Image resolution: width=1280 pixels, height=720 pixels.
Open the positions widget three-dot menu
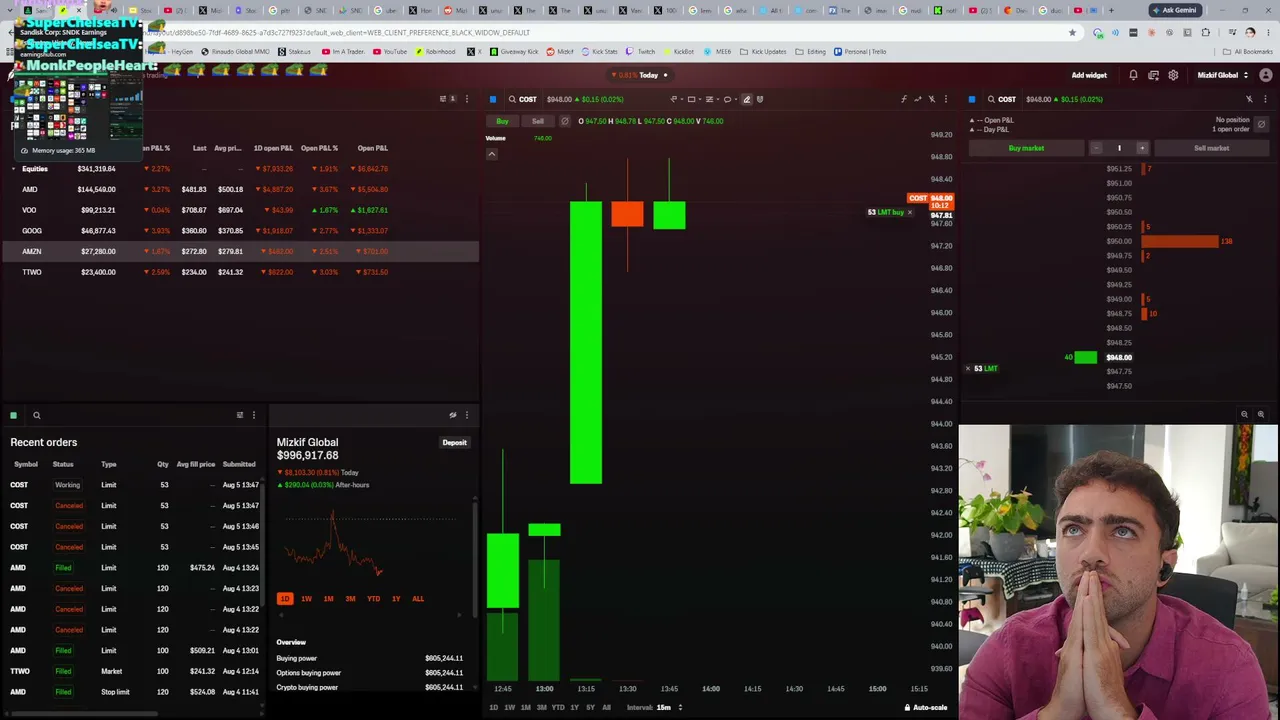[x=466, y=99]
